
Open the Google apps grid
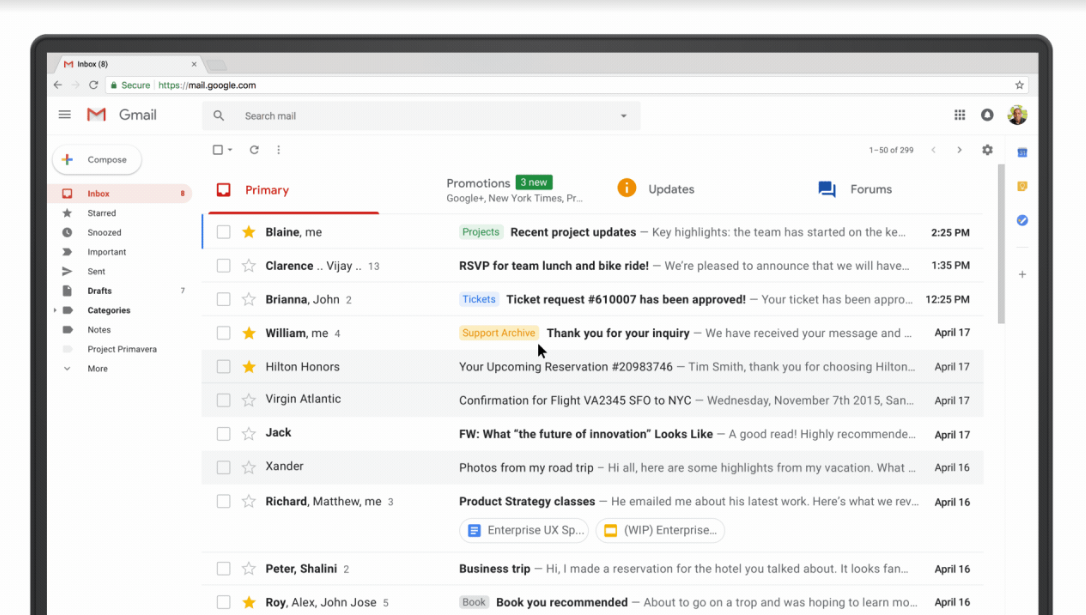tap(959, 115)
